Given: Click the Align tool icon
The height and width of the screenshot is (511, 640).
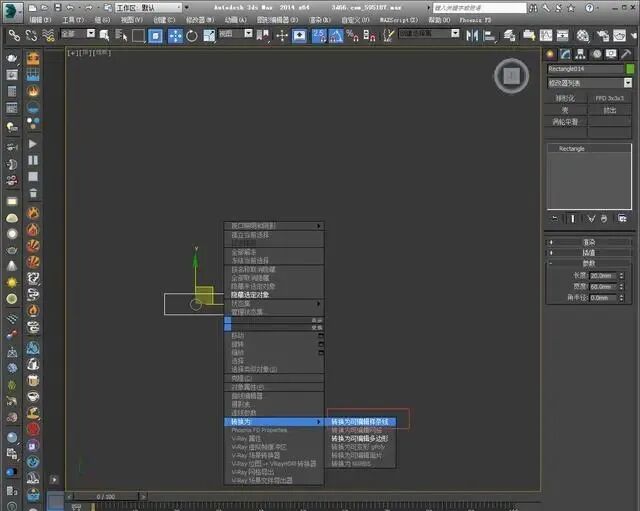Looking at the screenshot, I should (489, 36).
